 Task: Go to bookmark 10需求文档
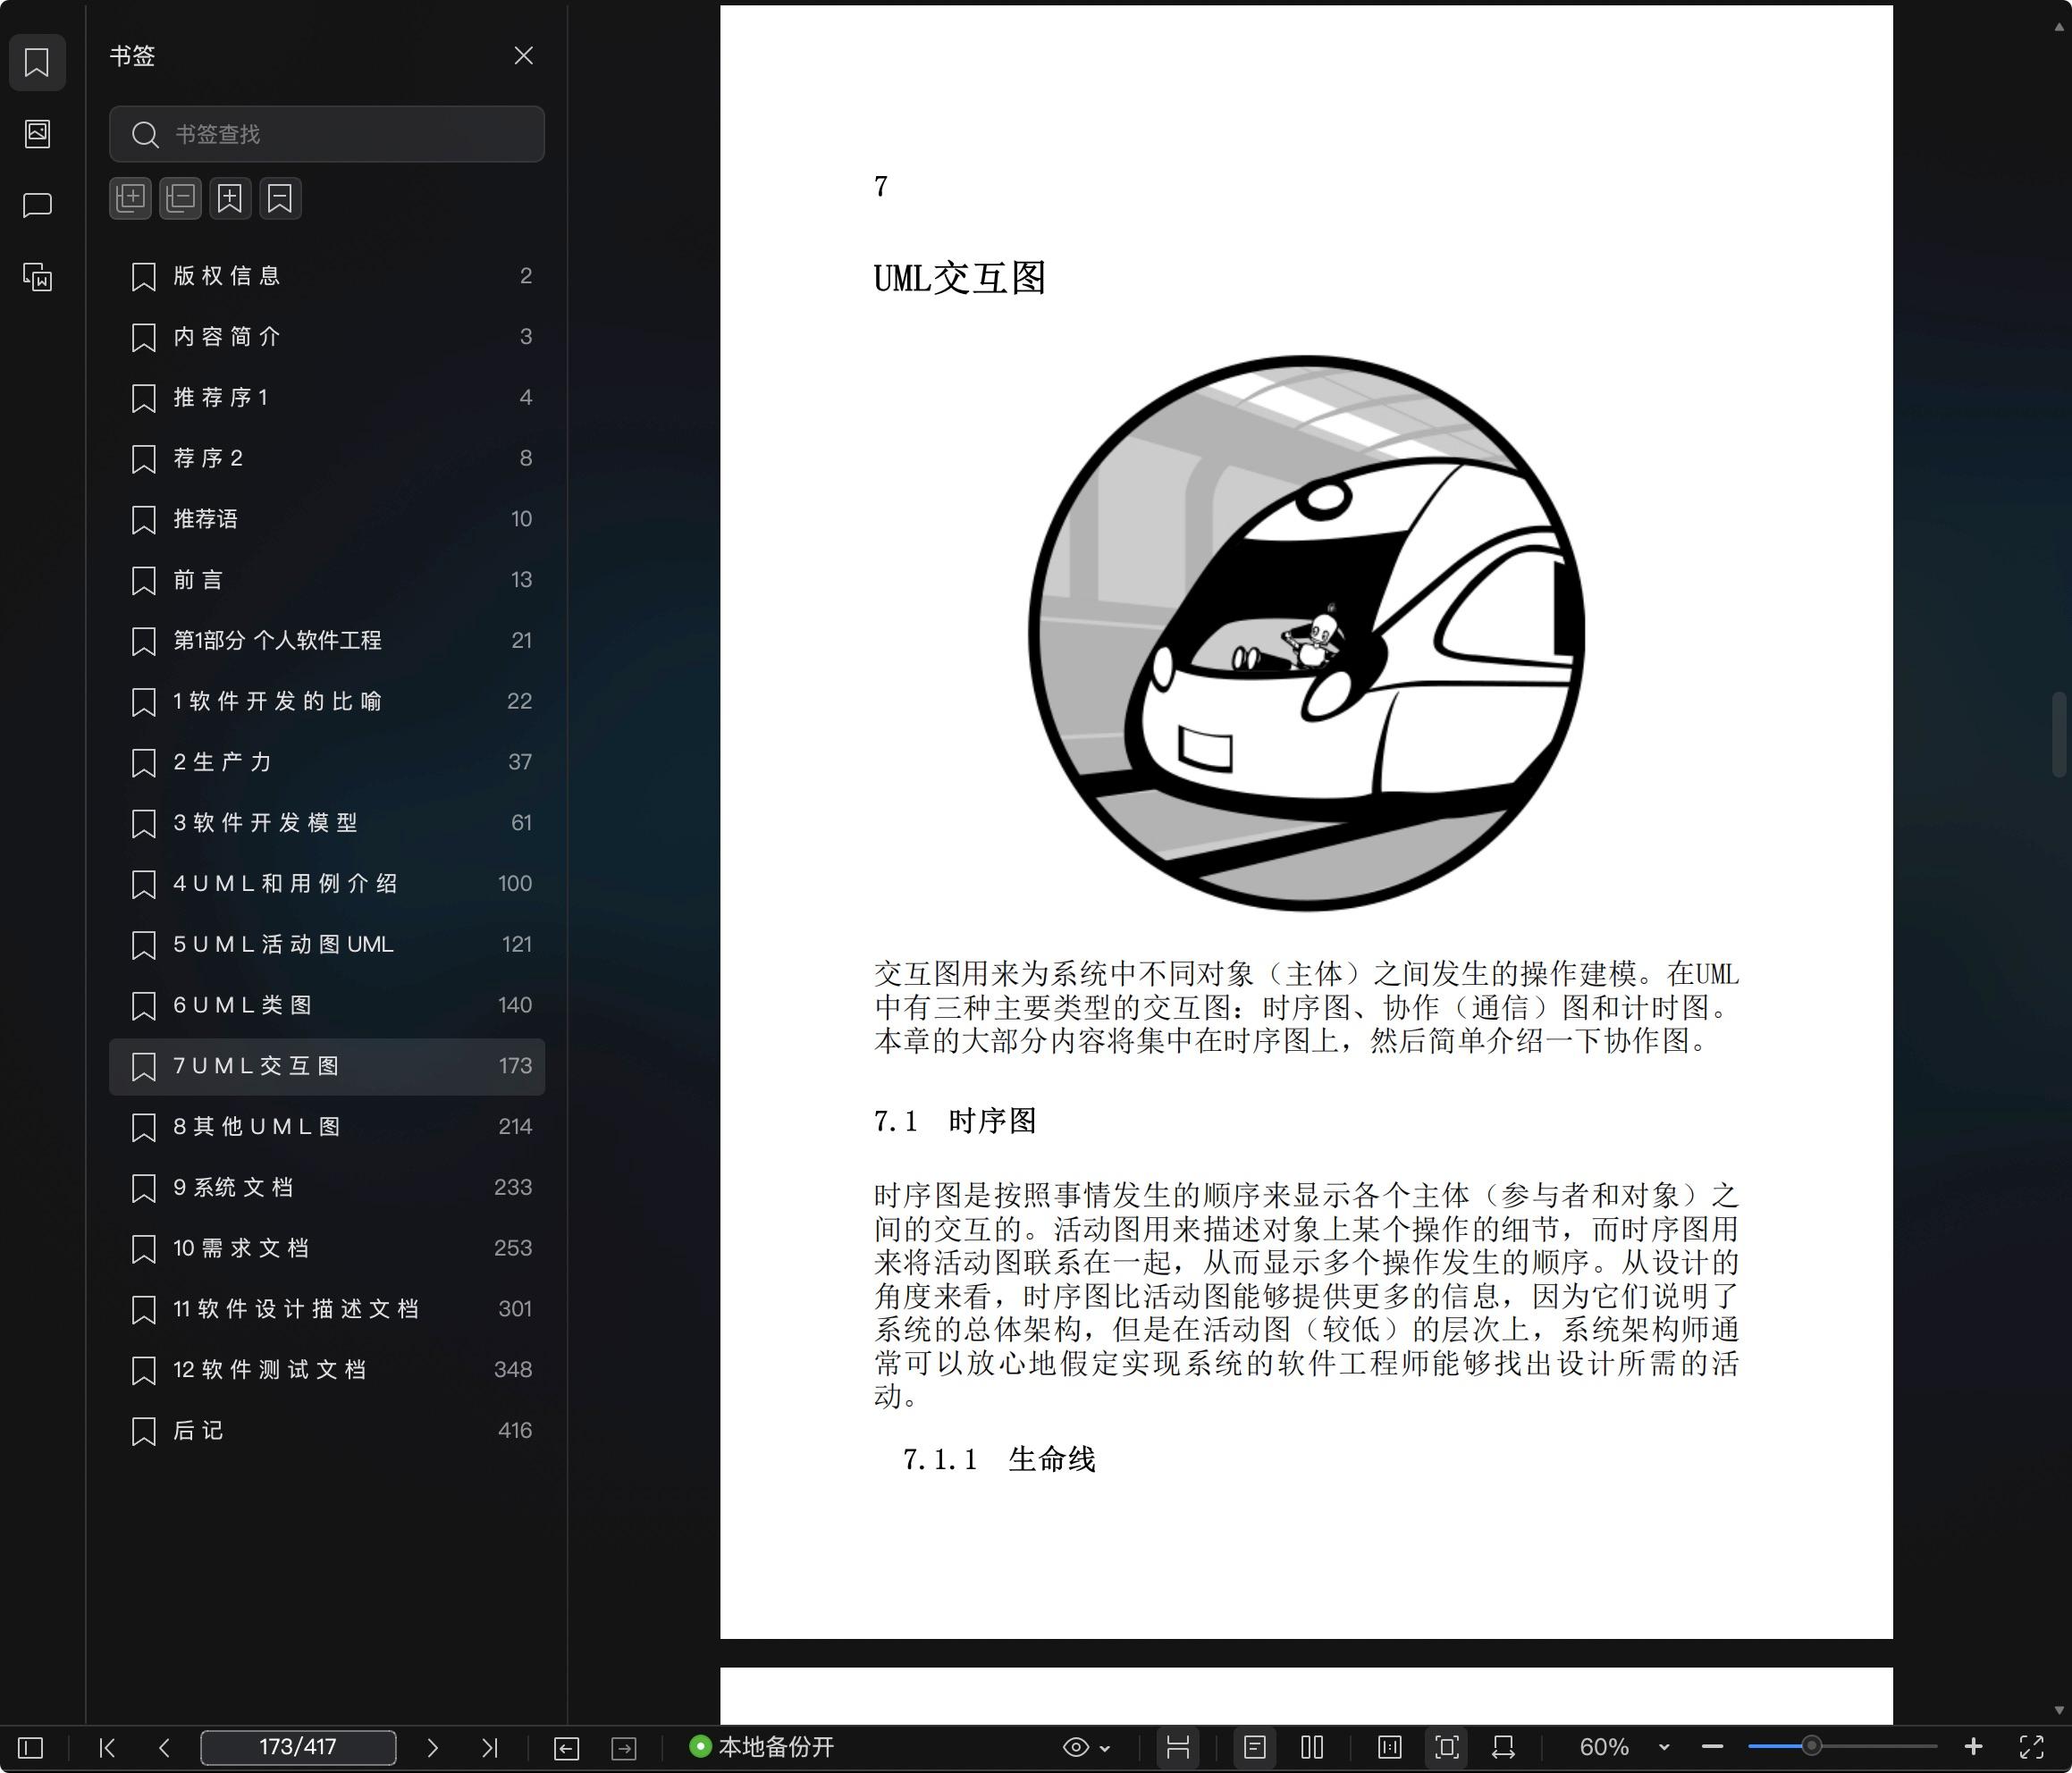(327, 1248)
